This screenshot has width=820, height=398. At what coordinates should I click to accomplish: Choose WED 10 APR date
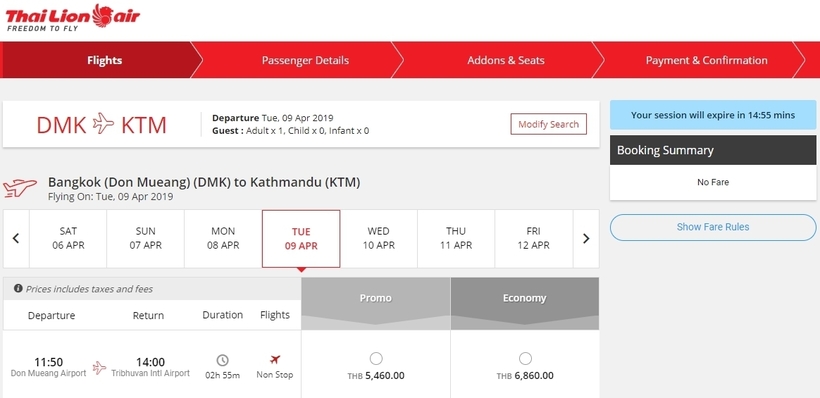click(379, 238)
